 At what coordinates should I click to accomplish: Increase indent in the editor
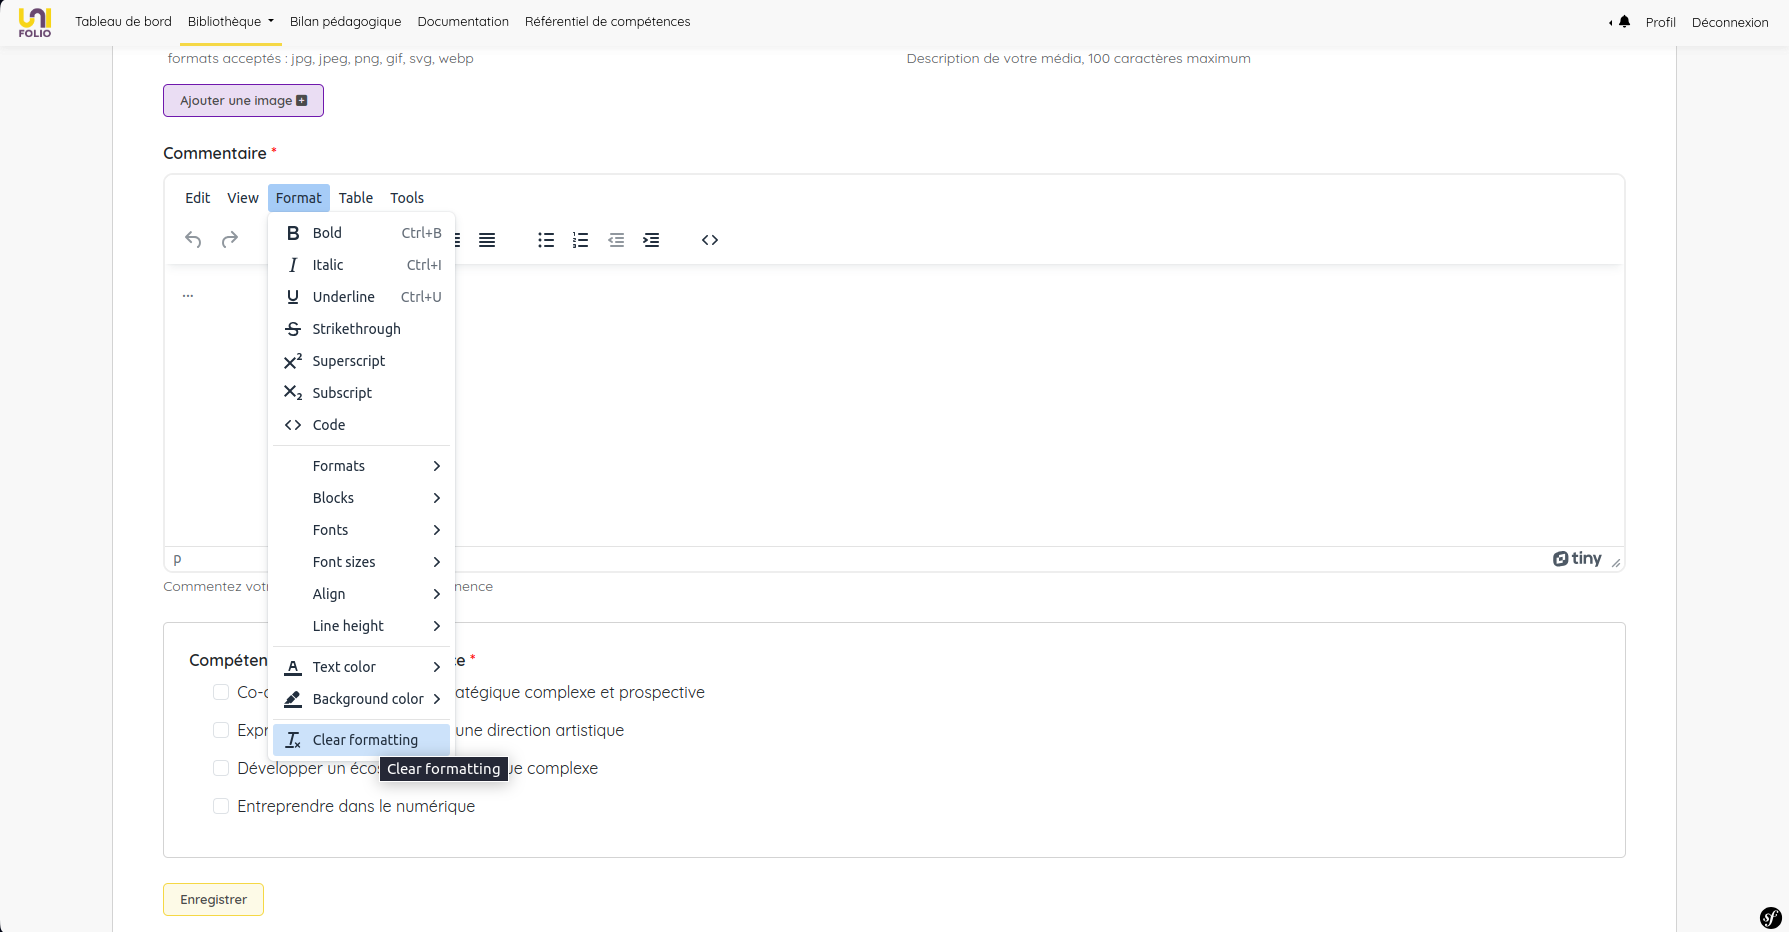(x=651, y=240)
